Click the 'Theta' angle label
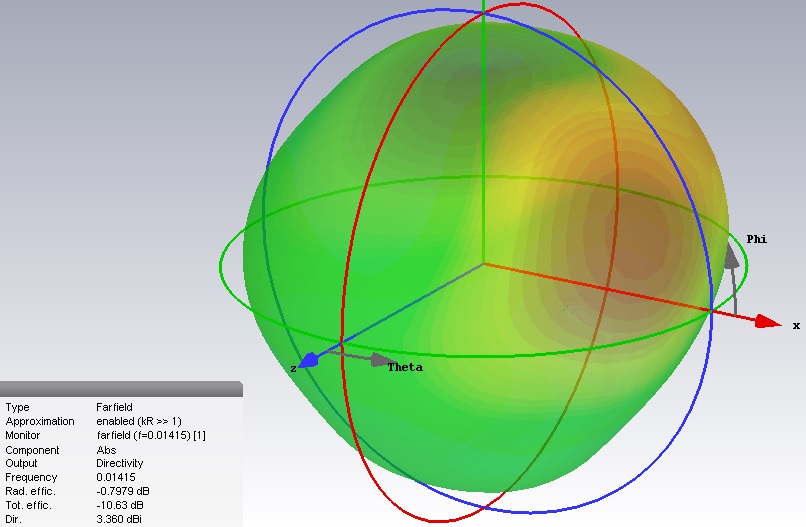 point(405,367)
